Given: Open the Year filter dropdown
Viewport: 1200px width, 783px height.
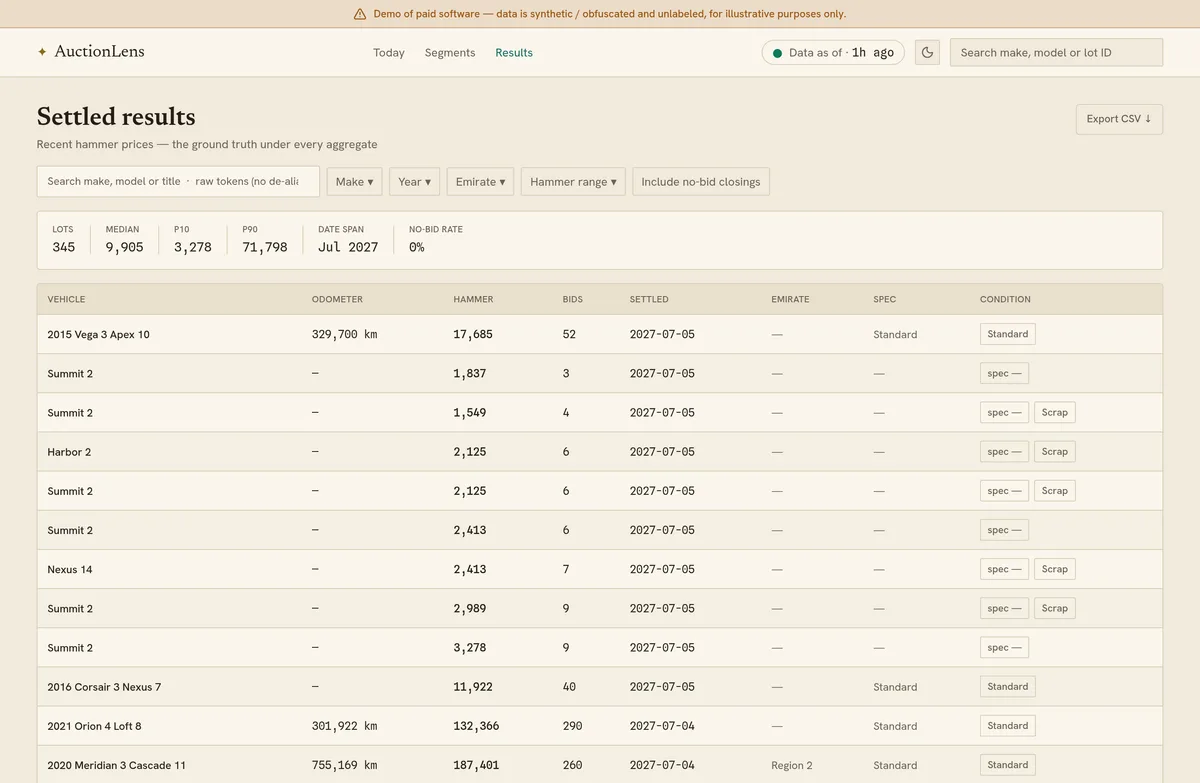Looking at the screenshot, I should pos(414,181).
